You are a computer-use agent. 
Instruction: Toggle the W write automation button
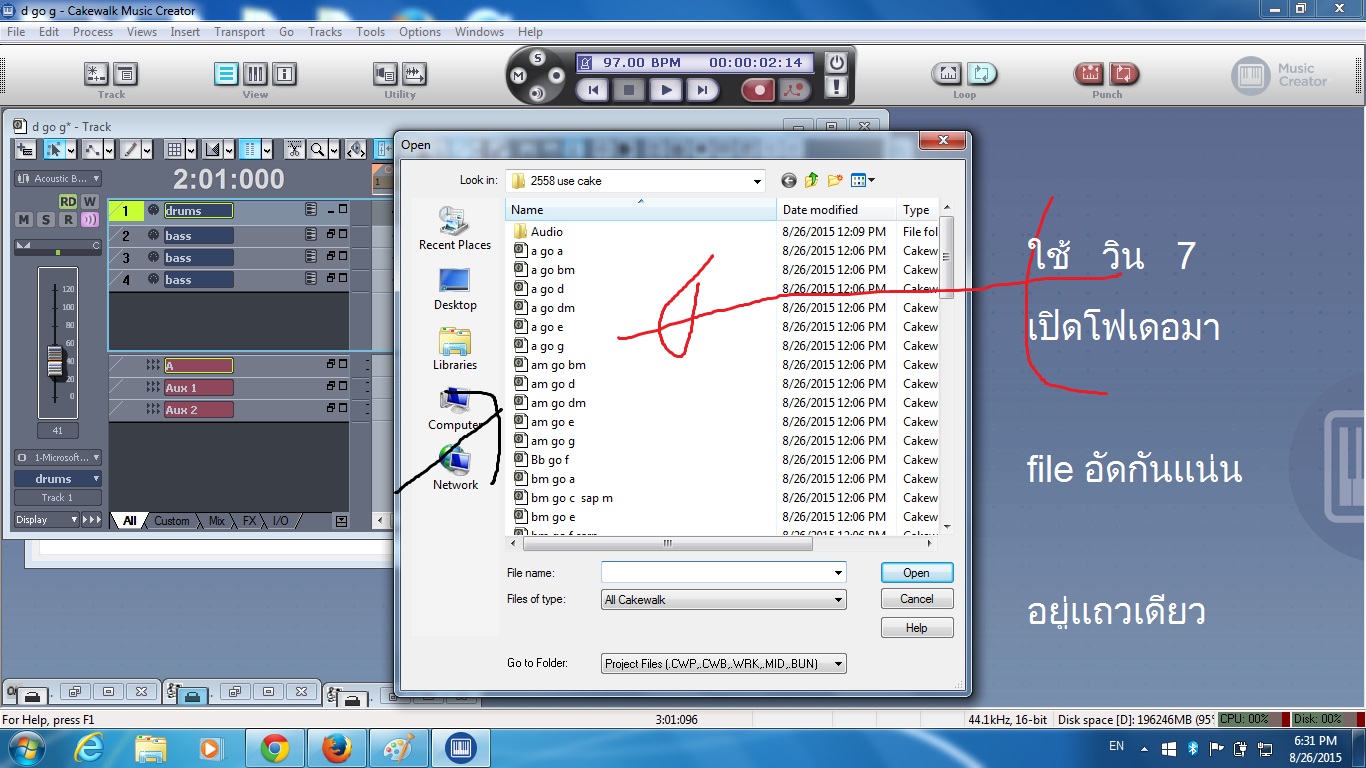pos(89,202)
